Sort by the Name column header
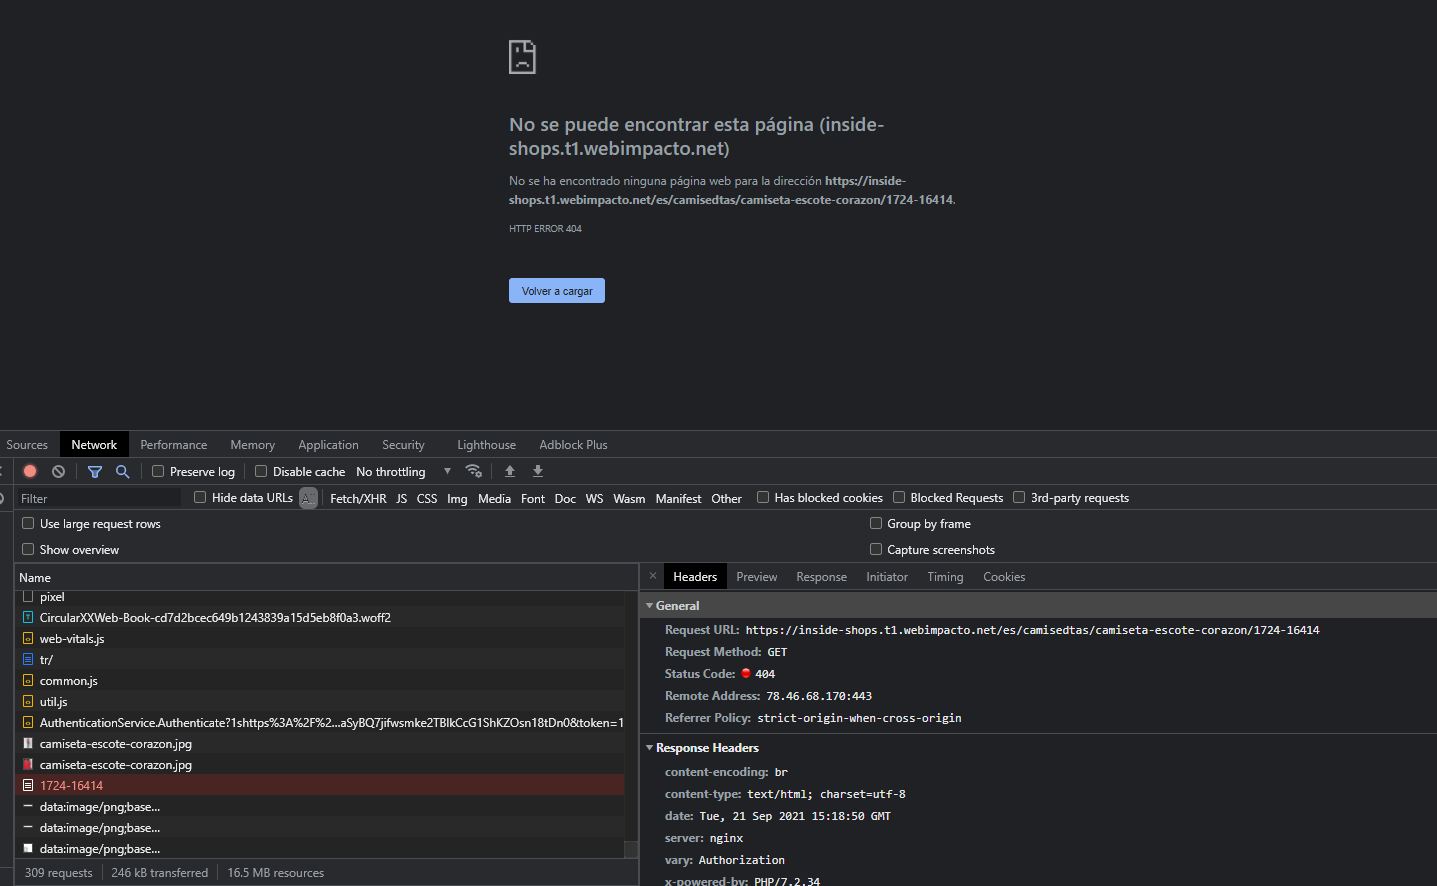This screenshot has height=886, width=1437. [x=326, y=577]
